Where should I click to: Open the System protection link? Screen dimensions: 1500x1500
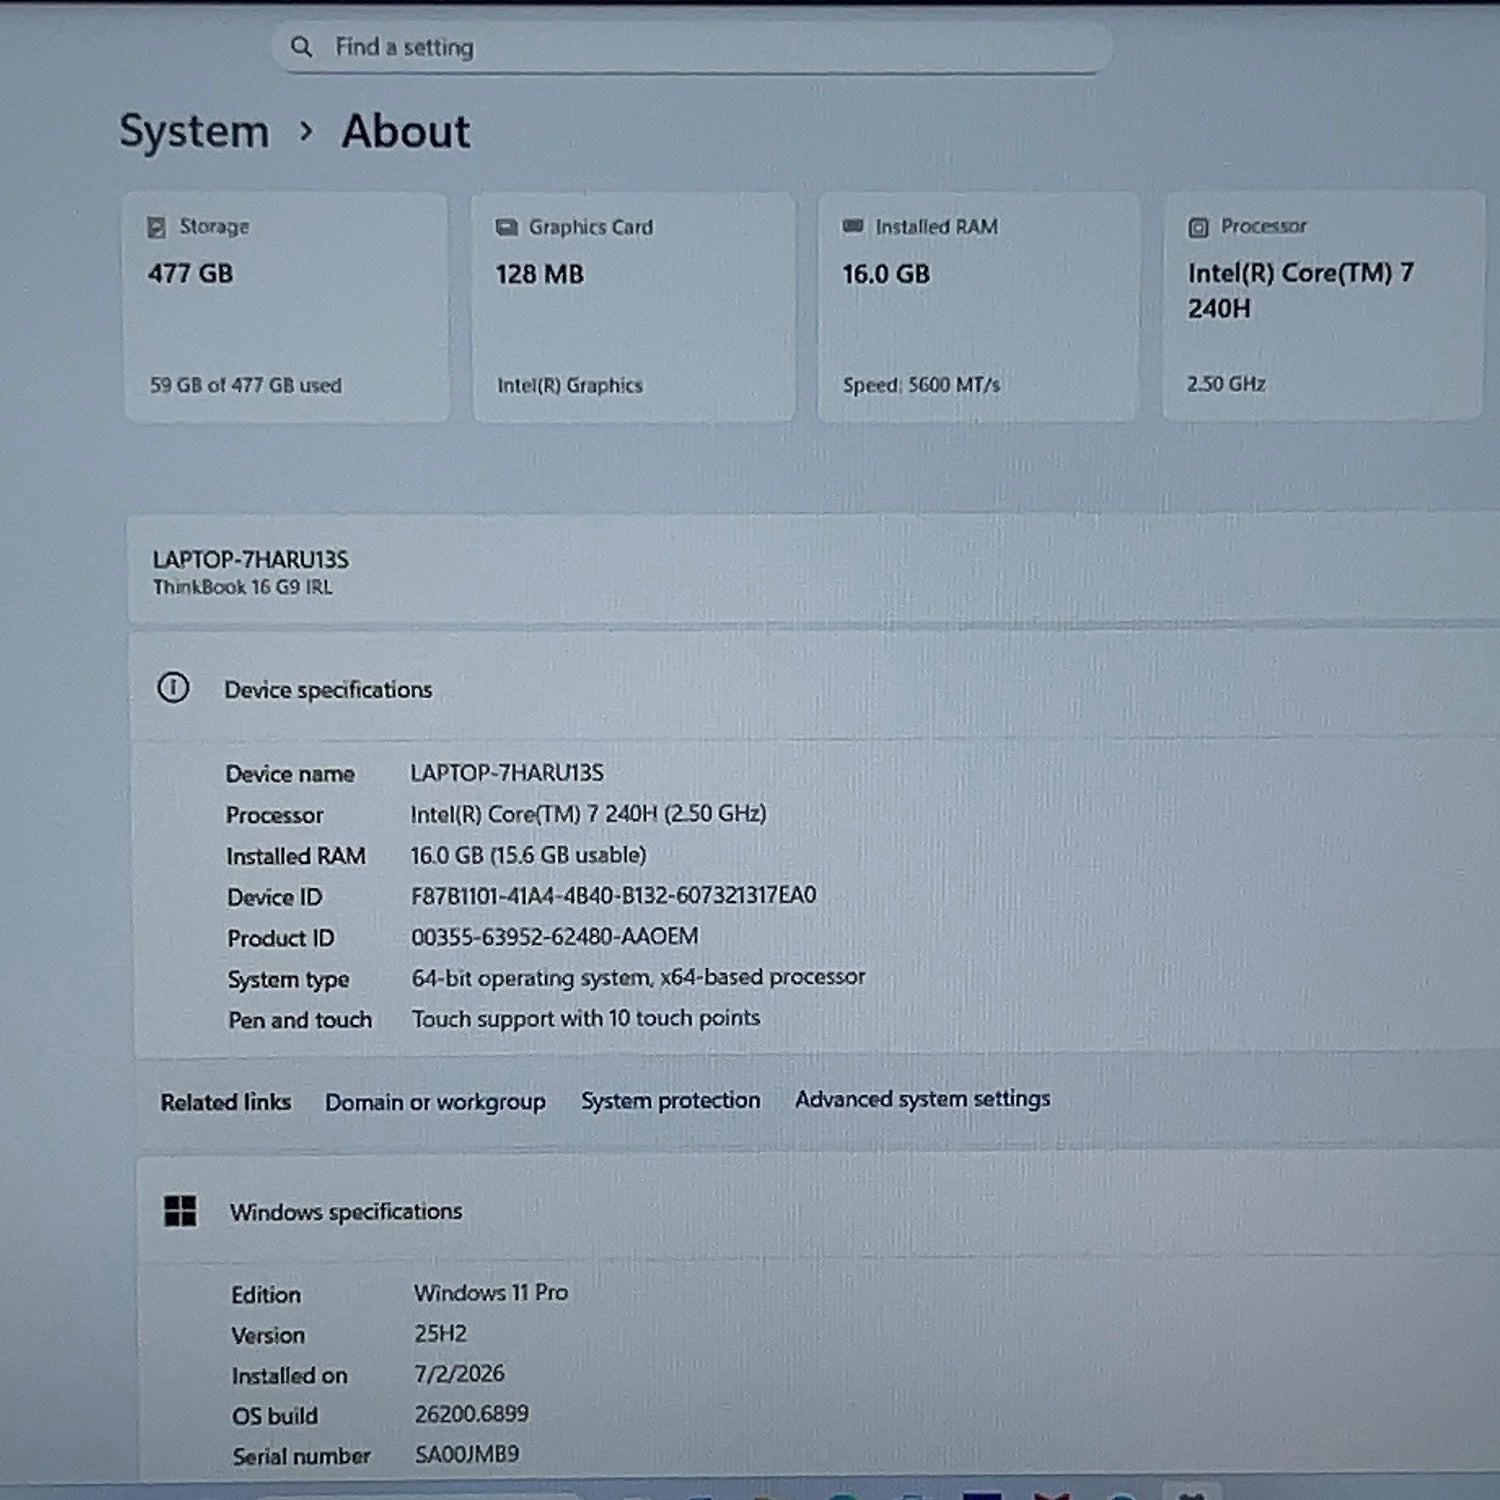click(670, 1100)
